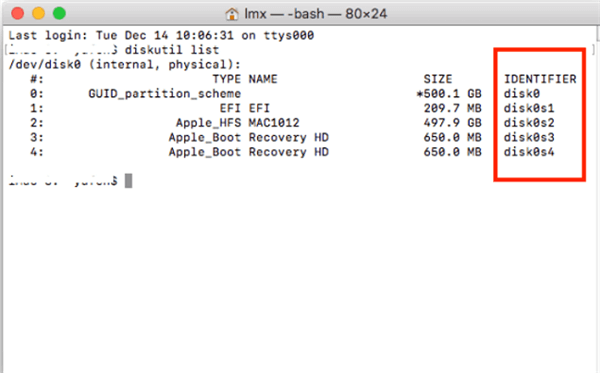Screen dimensions: 600x373
Task: Click the 'disk0' identifier
Action: tap(522, 94)
